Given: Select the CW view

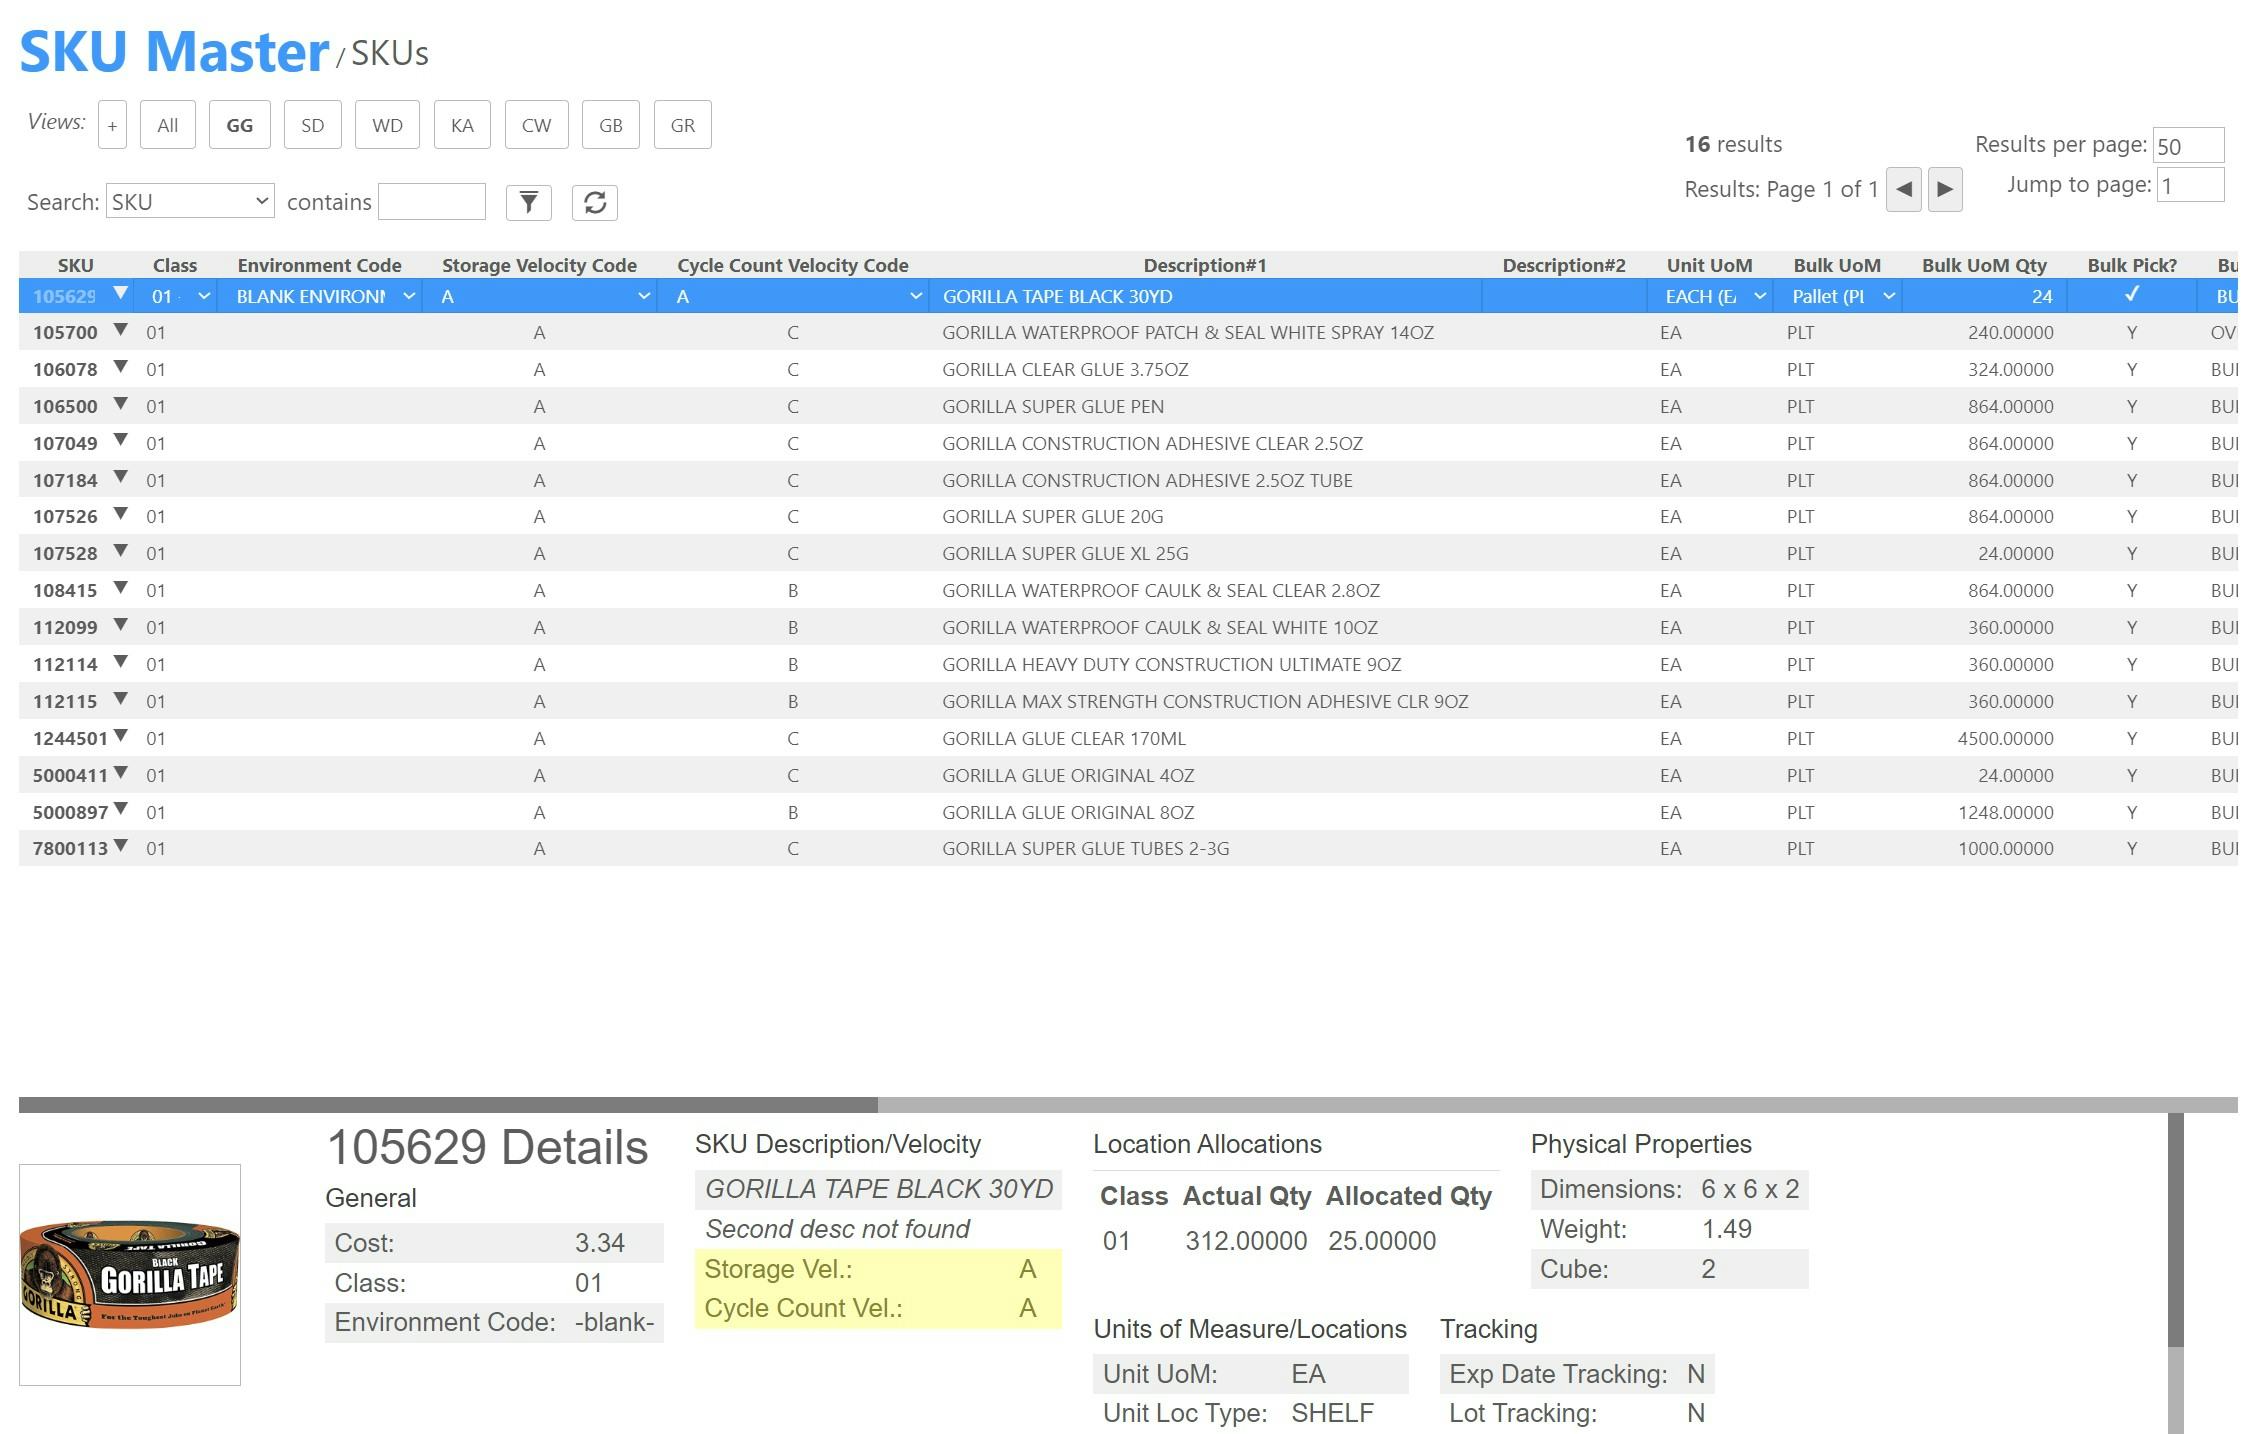Looking at the screenshot, I should coord(536,124).
